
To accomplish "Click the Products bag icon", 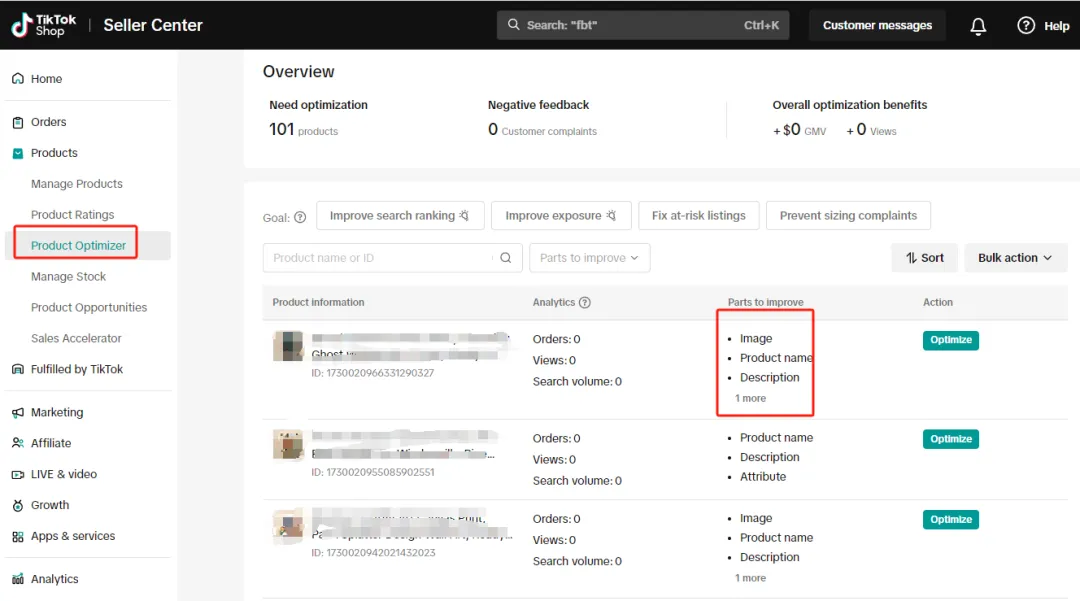I will click(18, 153).
